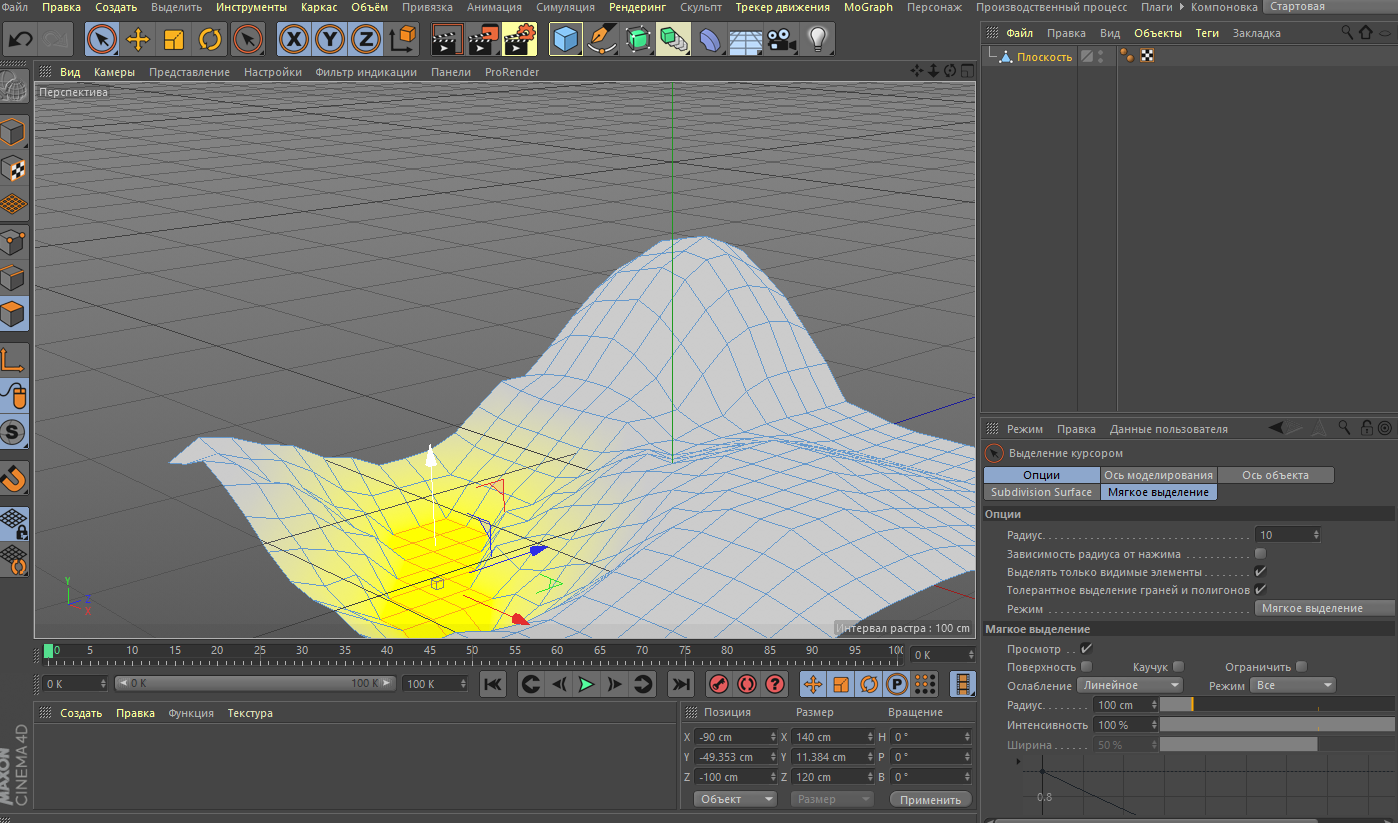Toggle the X axis lock
The height and width of the screenshot is (823, 1398).
[294, 40]
